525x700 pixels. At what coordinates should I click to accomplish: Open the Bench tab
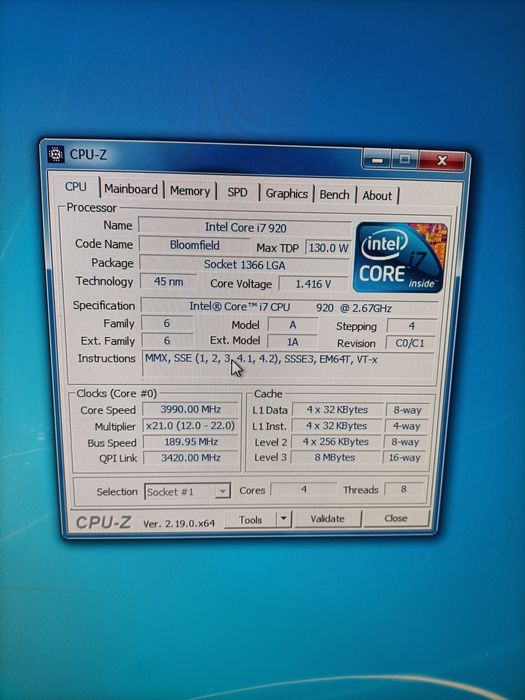(334, 195)
